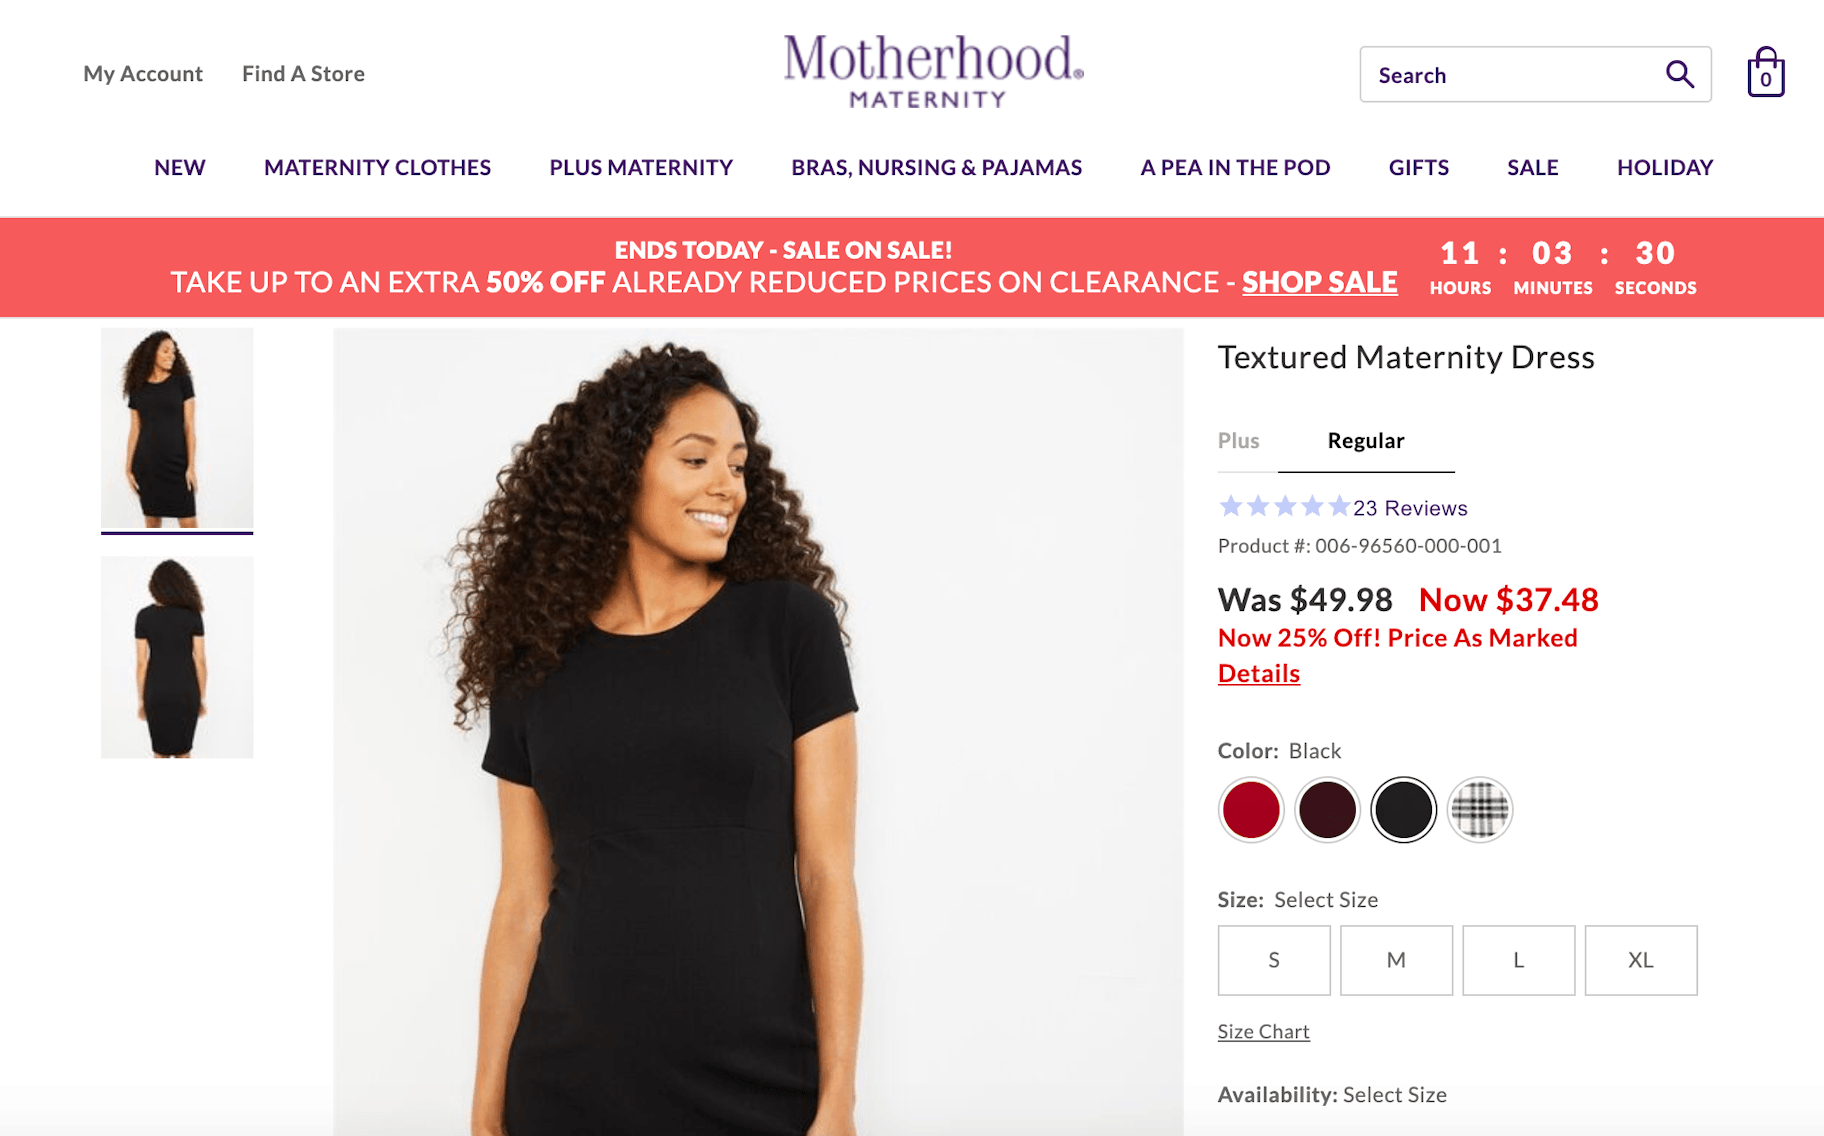Select the black color swatch
Viewport: 1824px width, 1136px height.
pyautogui.click(x=1403, y=809)
